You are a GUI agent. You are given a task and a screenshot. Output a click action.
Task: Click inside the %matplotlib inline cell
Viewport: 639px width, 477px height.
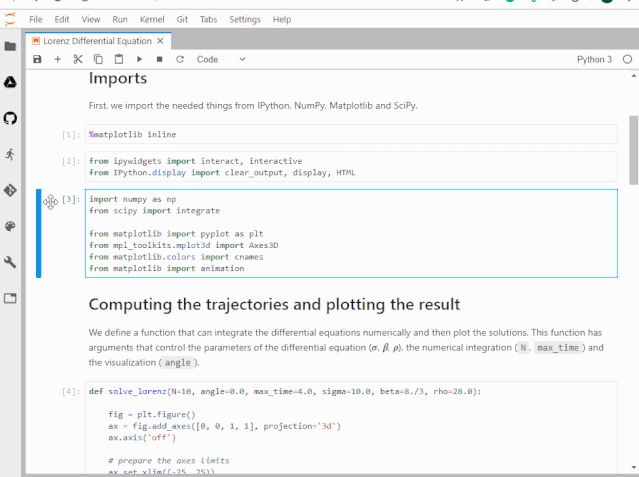[x=351, y=135]
